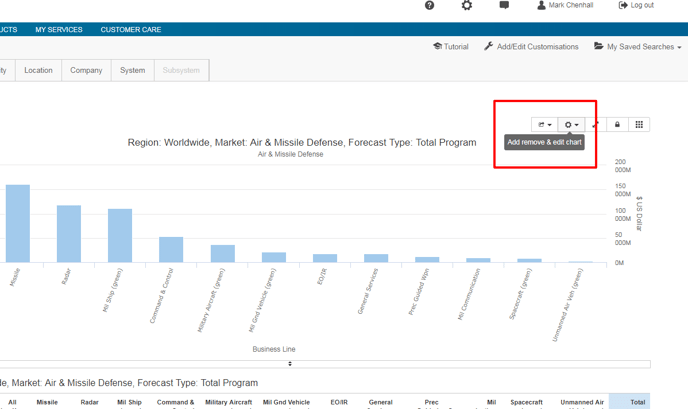The height and width of the screenshot is (409, 688).
Task: Open the chart gear edit dropdown
Action: pos(571,125)
